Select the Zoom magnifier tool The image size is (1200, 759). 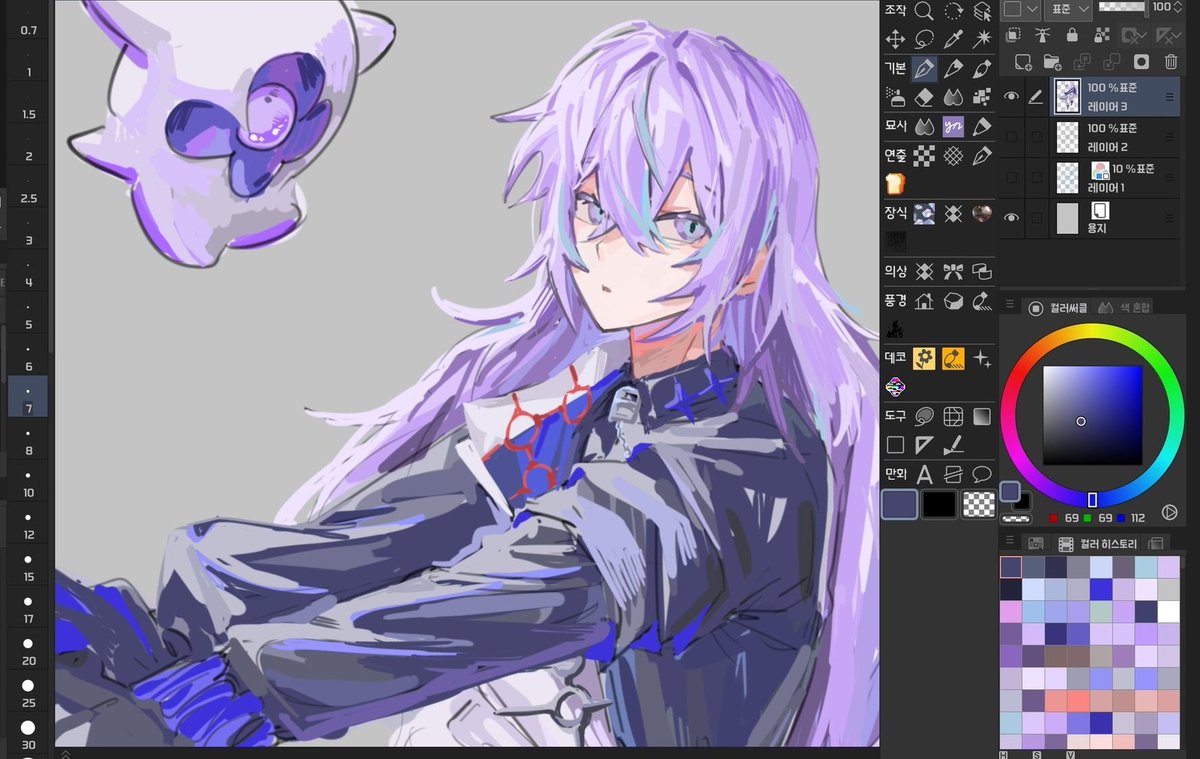click(924, 11)
